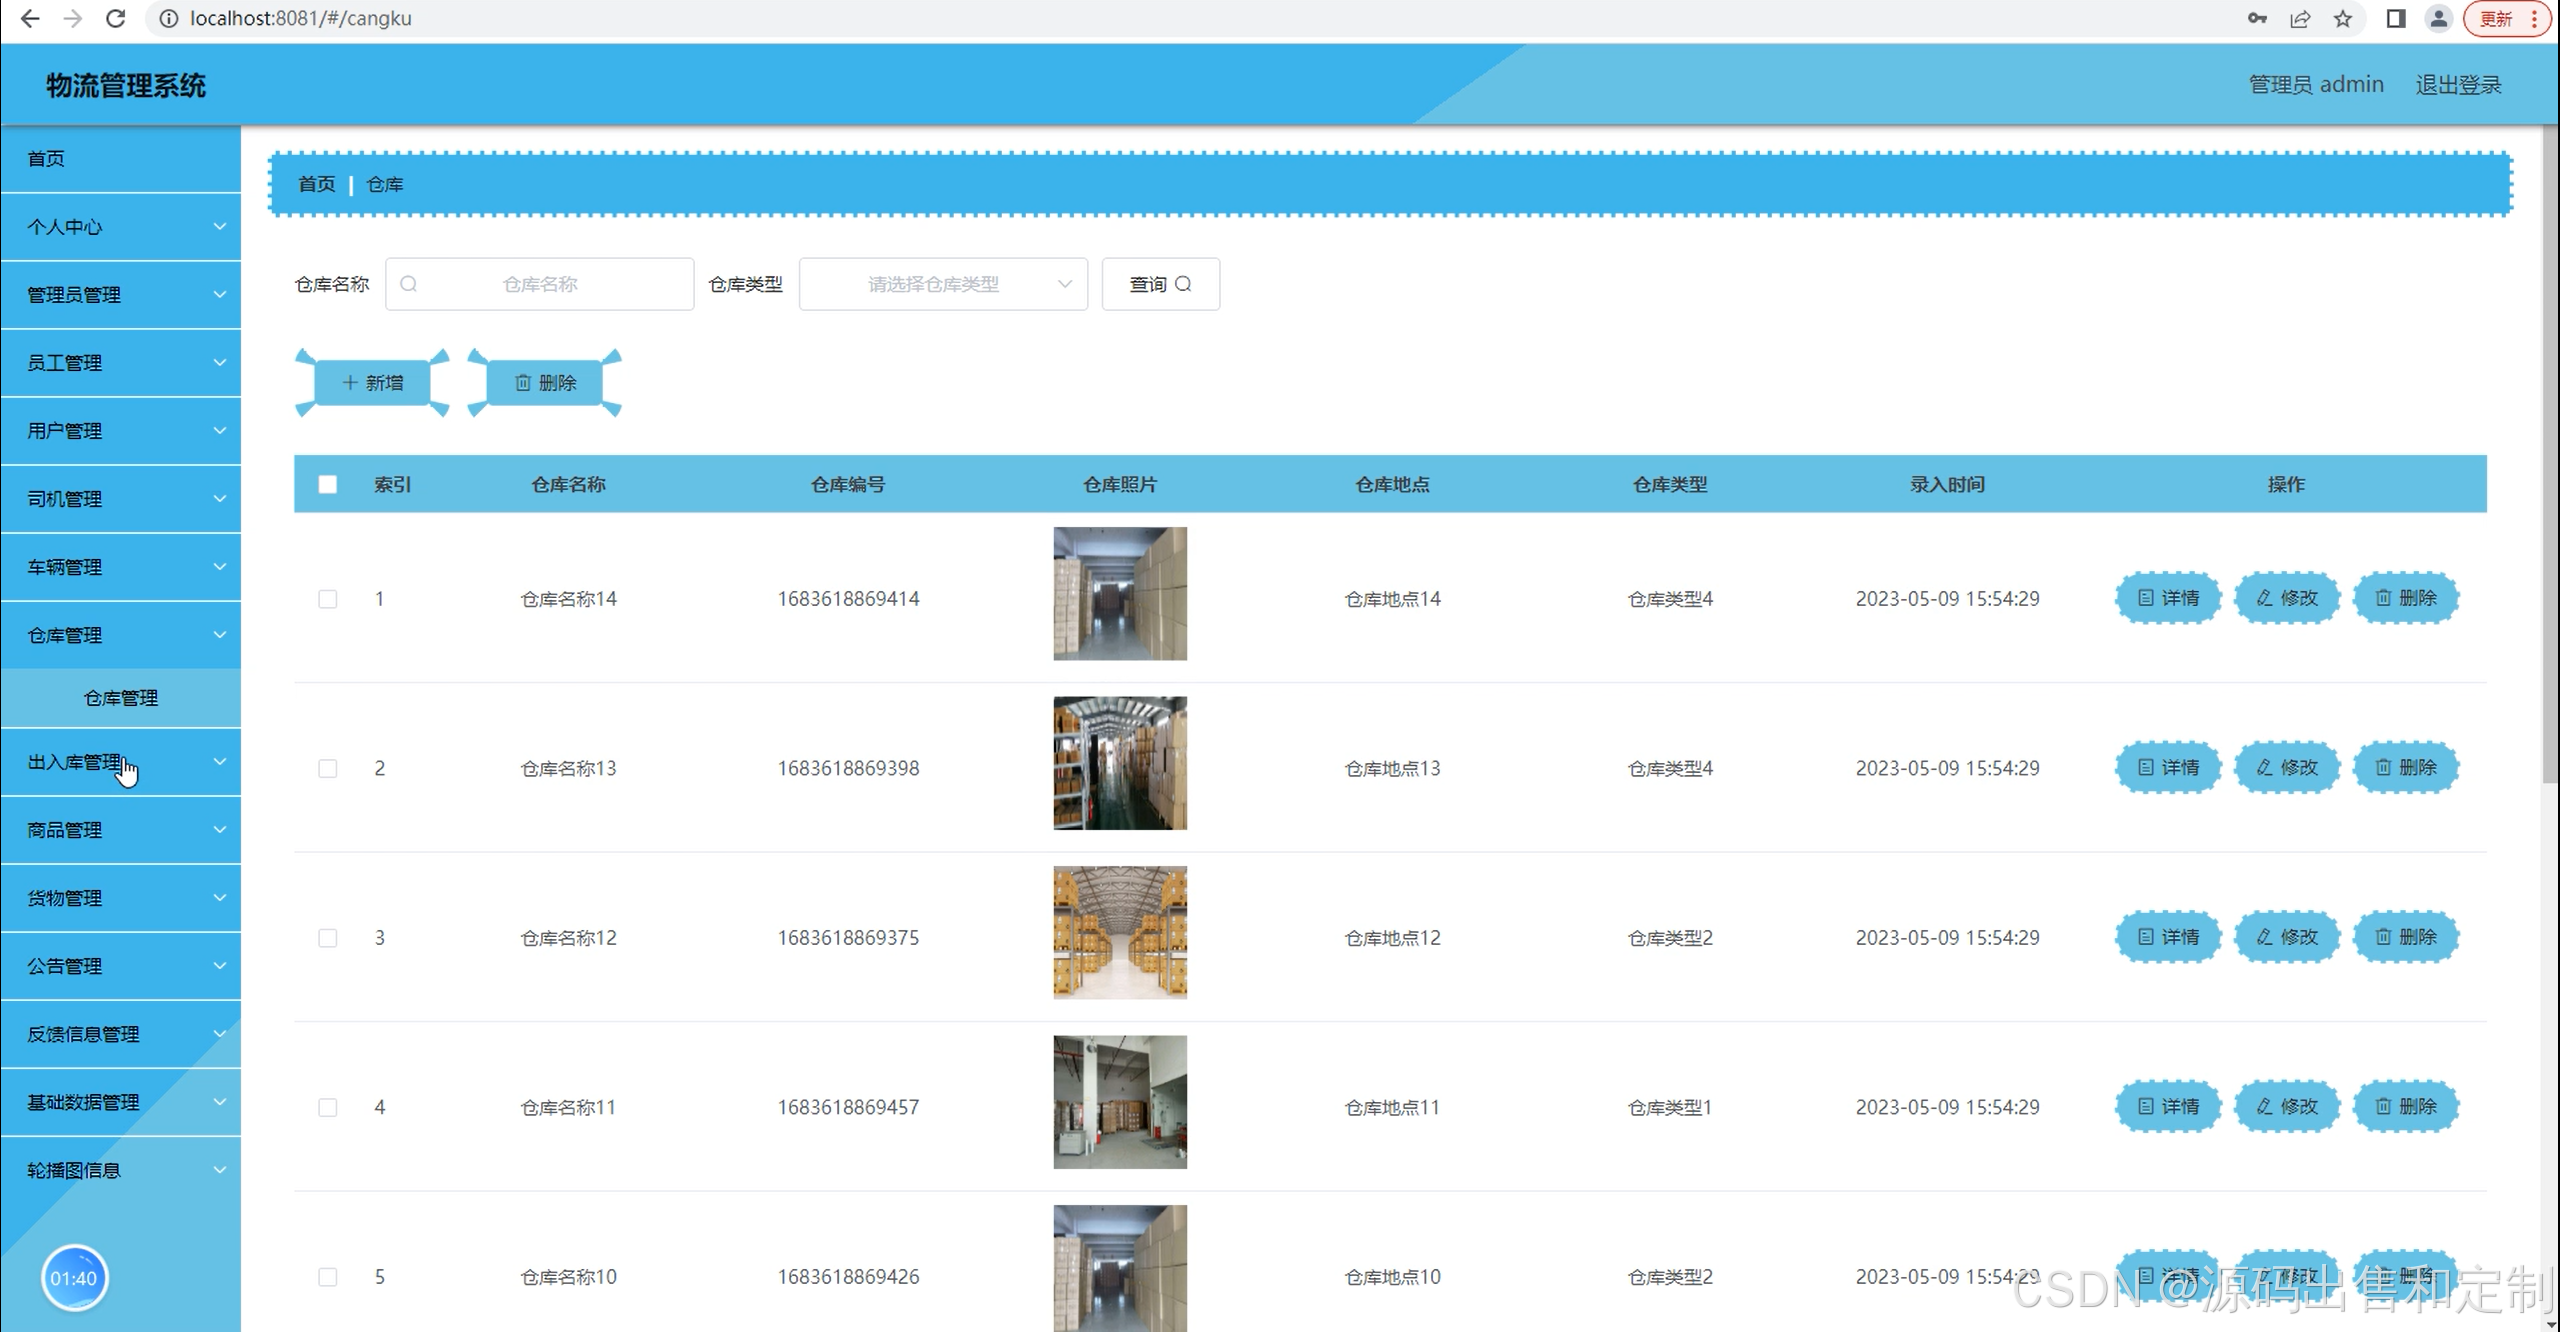The image size is (2560, 1332).
Task: Click the 退出登录 logout link
Action: pyautogui.click(x=2458, y=84)
